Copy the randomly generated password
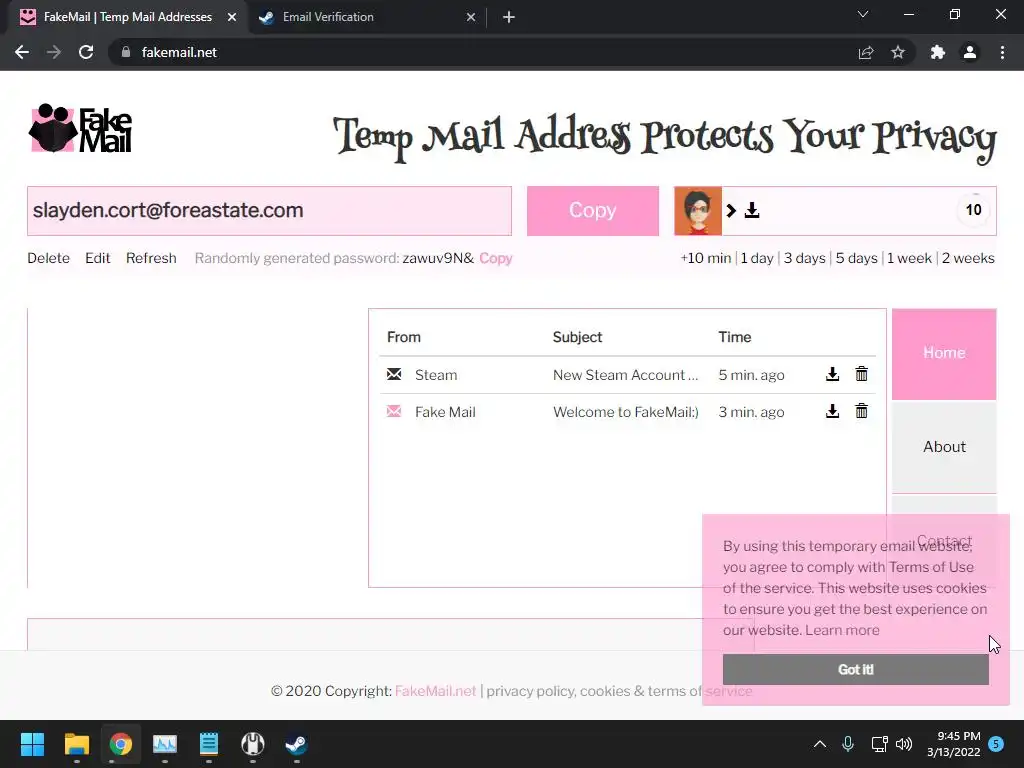Screen dimensions: 1024x768 coord(496,258)
